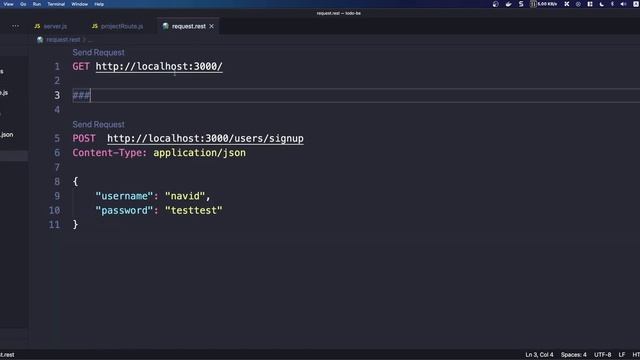Open the localhost:3000/users/signup URL link
This screenshot has width=640, height=360.
[205, 138]
